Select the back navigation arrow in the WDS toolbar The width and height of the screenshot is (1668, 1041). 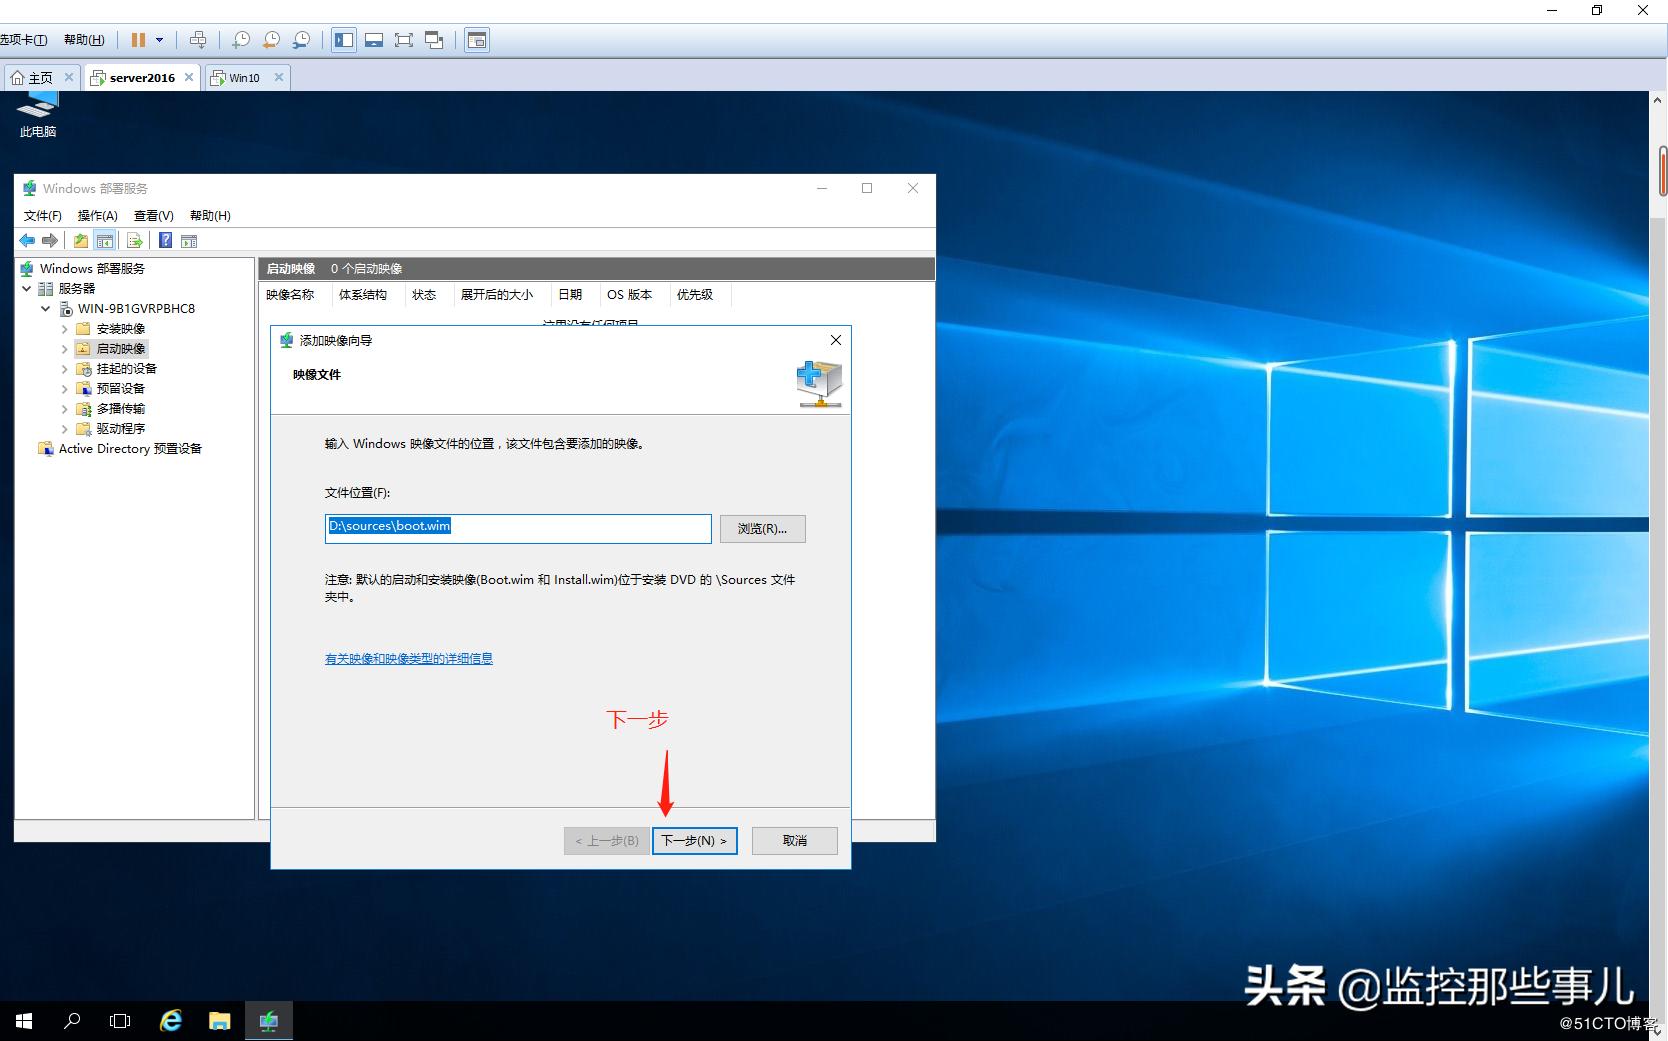pyautogui.click(x=27, y=240)
